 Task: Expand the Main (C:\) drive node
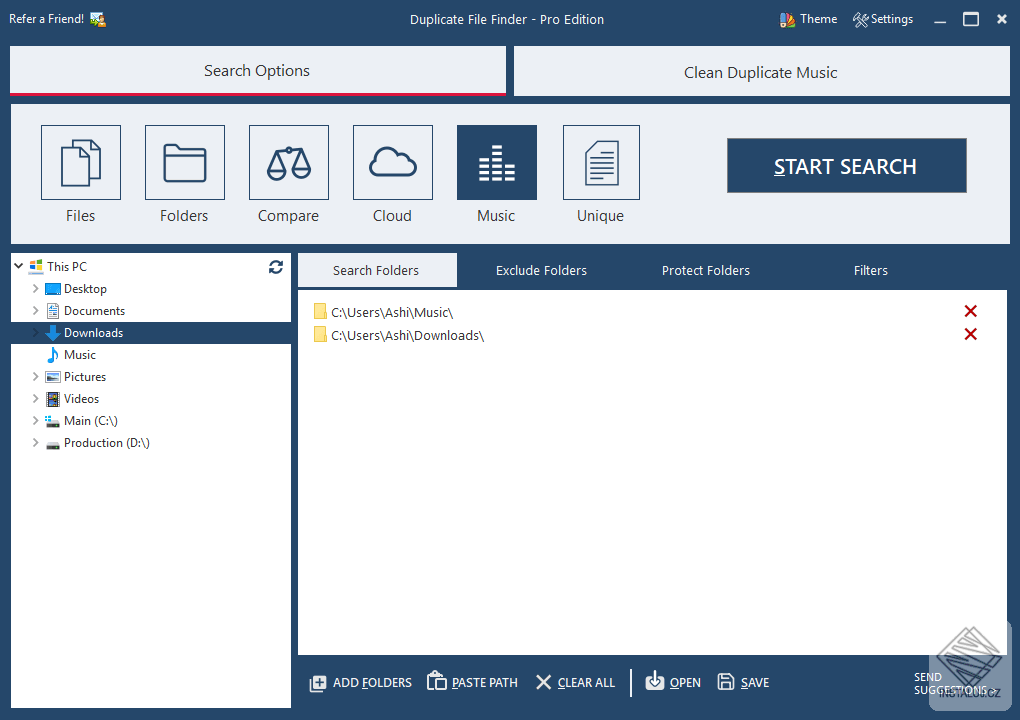[36, 420]
